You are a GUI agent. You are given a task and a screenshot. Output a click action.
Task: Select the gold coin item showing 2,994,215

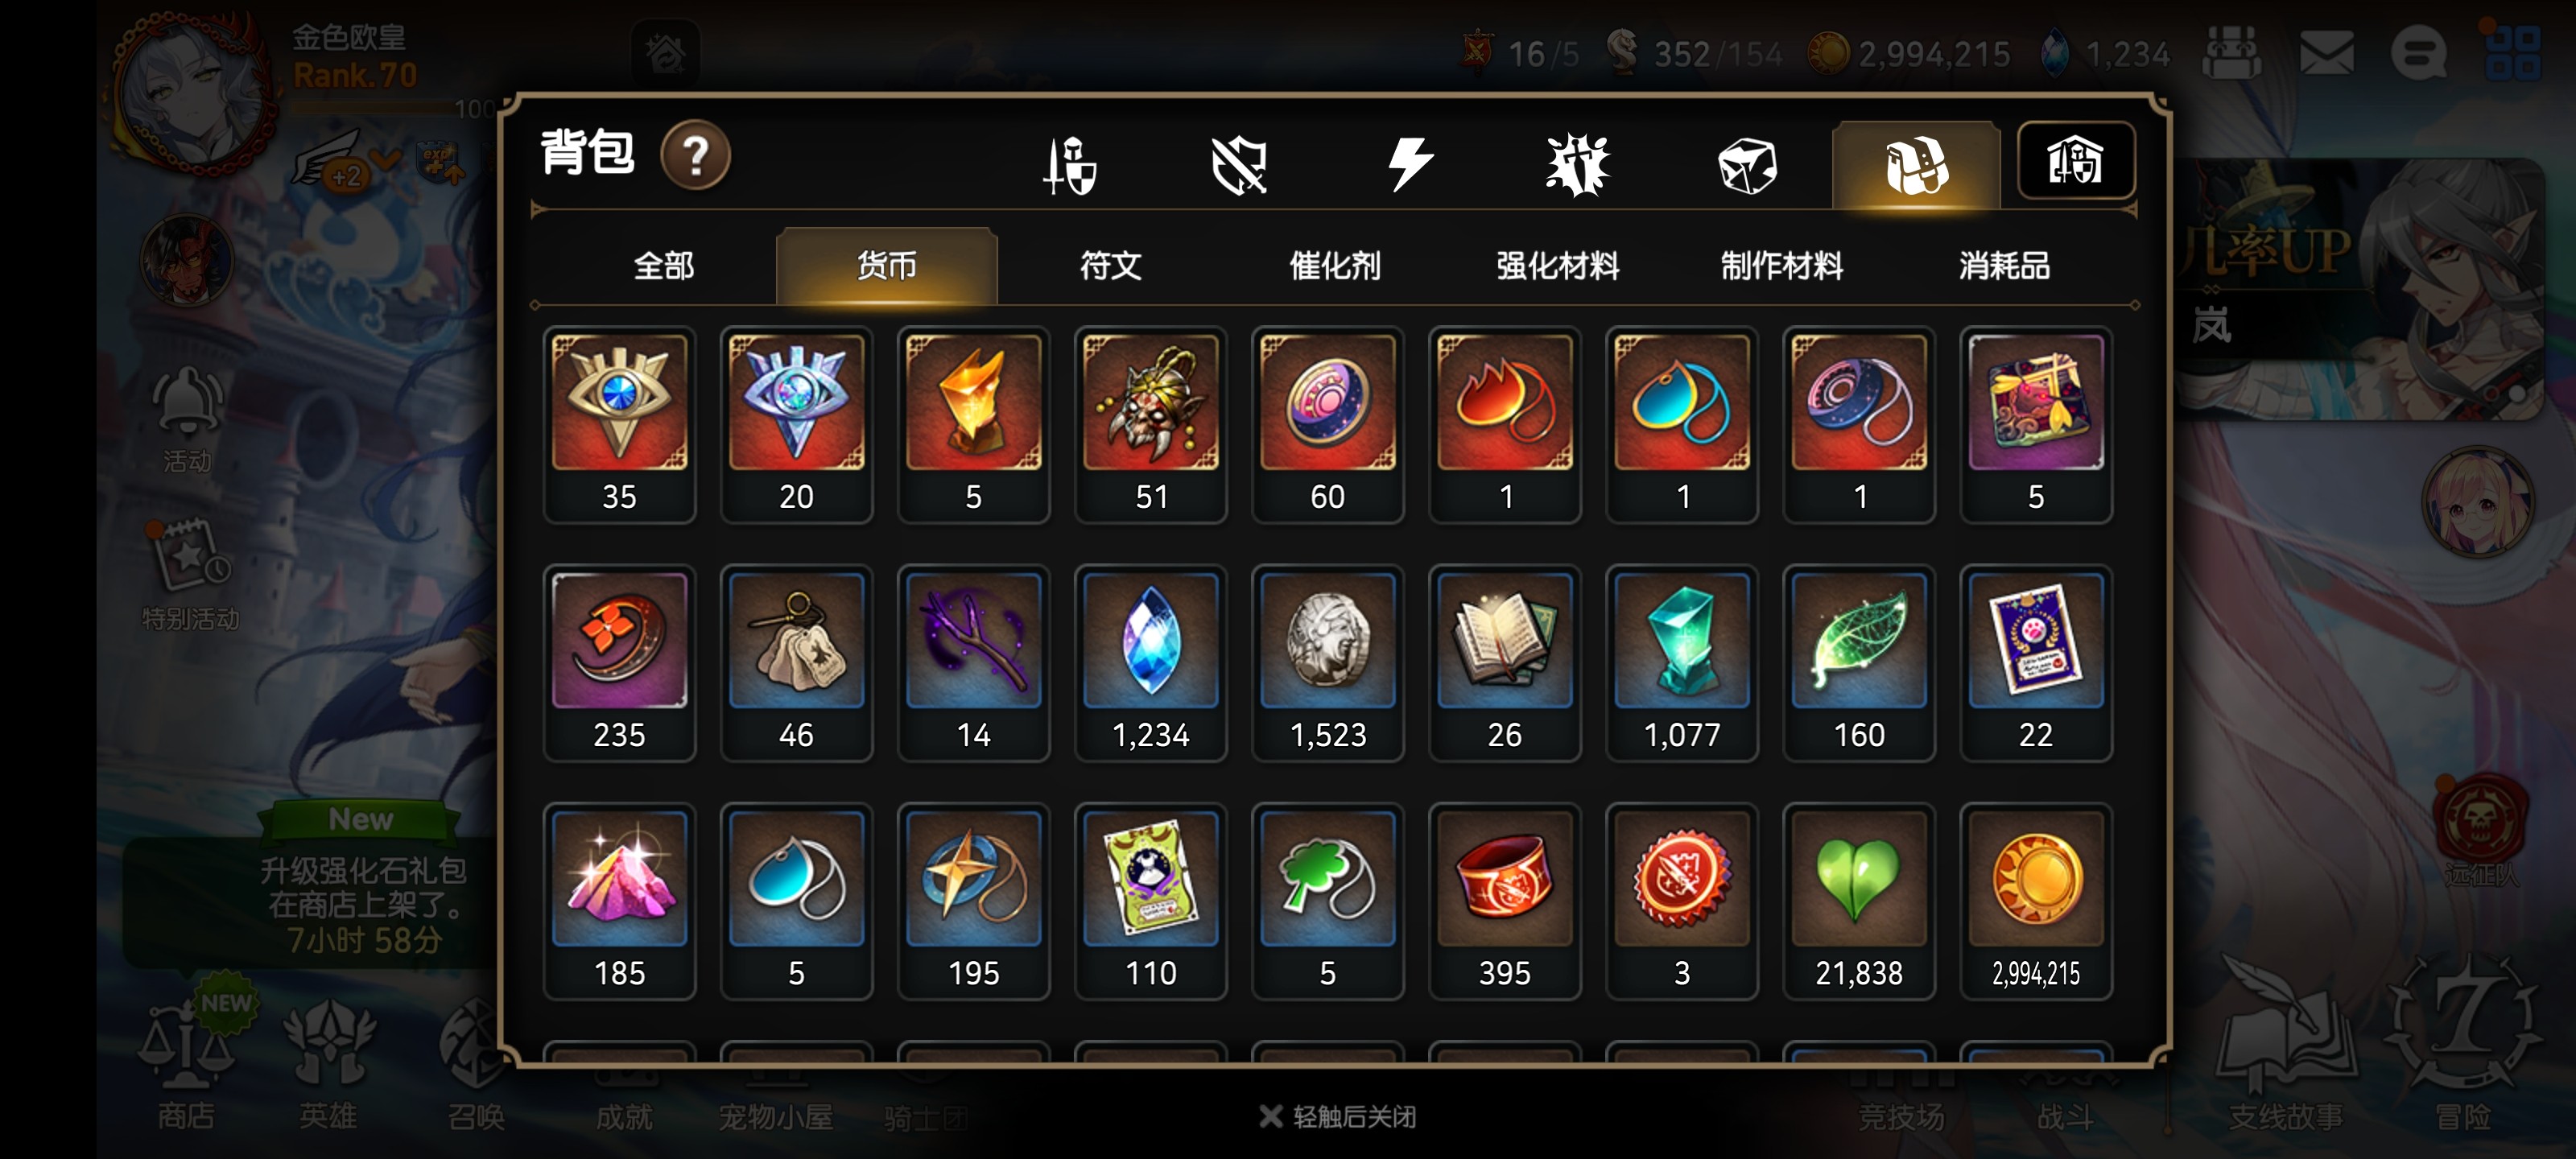click(2035, 901)
